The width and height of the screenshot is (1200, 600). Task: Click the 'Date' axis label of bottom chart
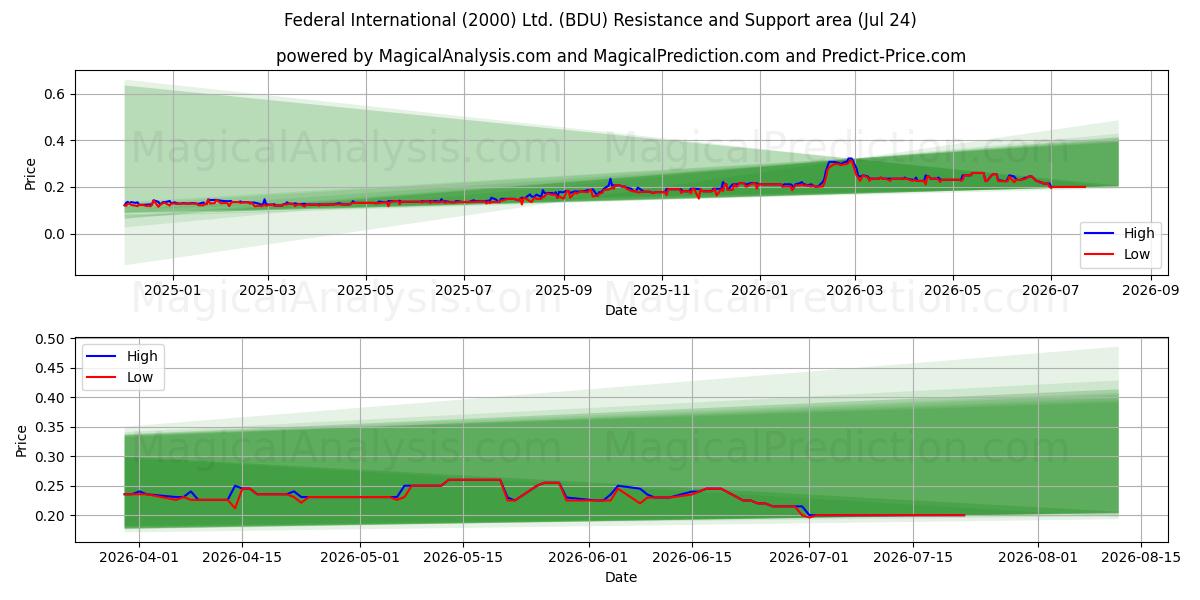tap(621, 578)
